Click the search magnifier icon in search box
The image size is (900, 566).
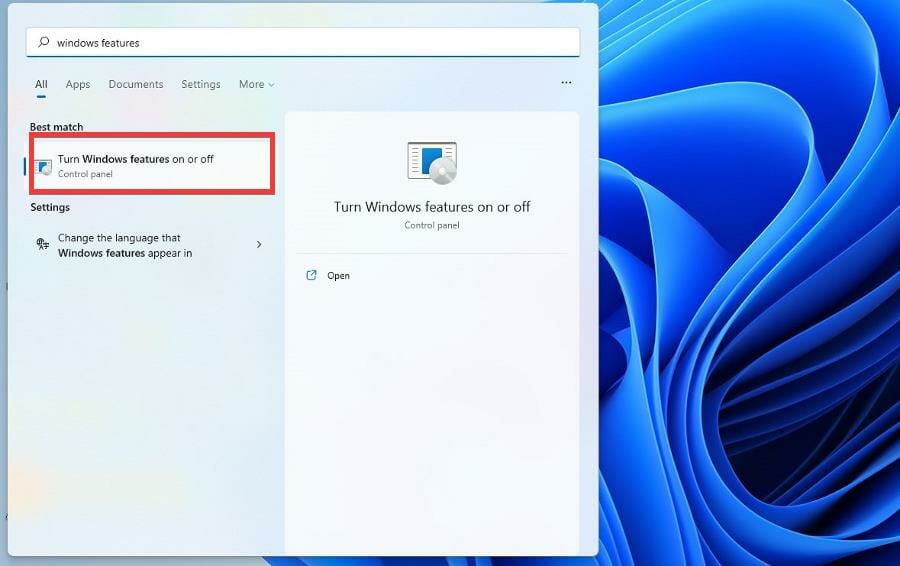pyautogui.click(x=44, y=42)
